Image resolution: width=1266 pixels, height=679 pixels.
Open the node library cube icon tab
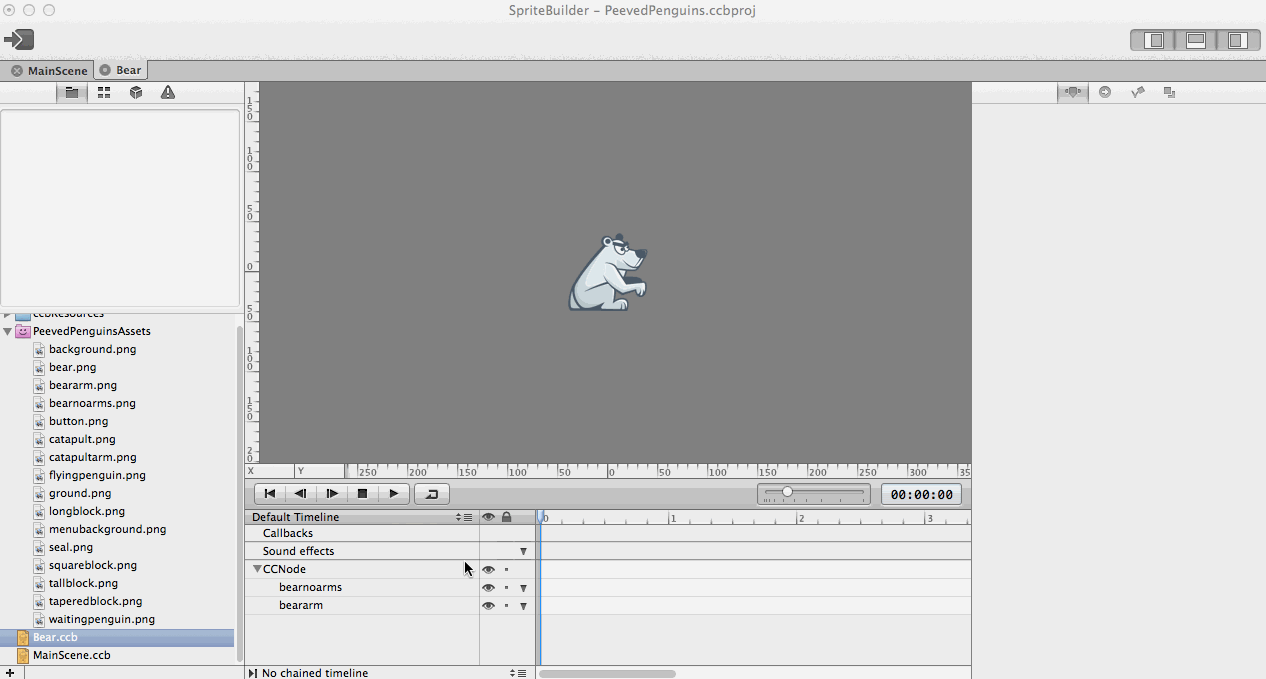coord(136,93)
